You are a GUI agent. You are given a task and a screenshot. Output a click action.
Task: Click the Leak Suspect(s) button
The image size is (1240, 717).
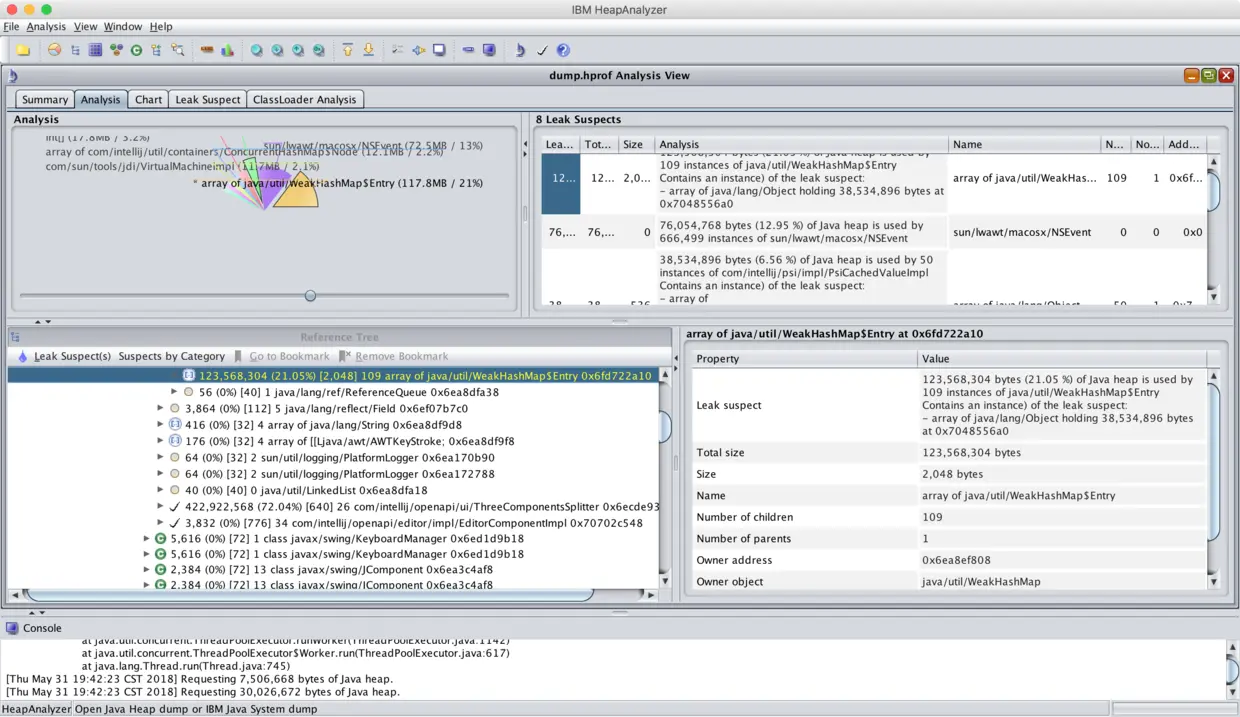[64, 356]
